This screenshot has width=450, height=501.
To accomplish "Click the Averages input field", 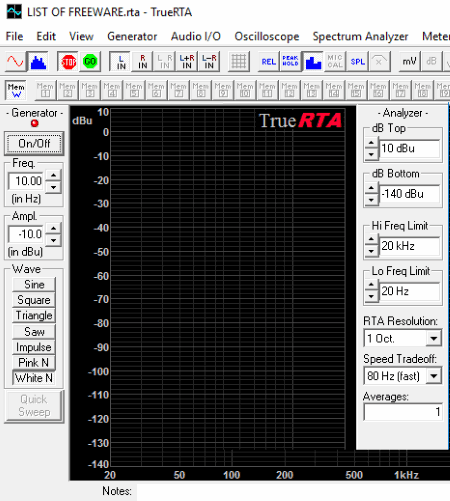I will point(403,412).
